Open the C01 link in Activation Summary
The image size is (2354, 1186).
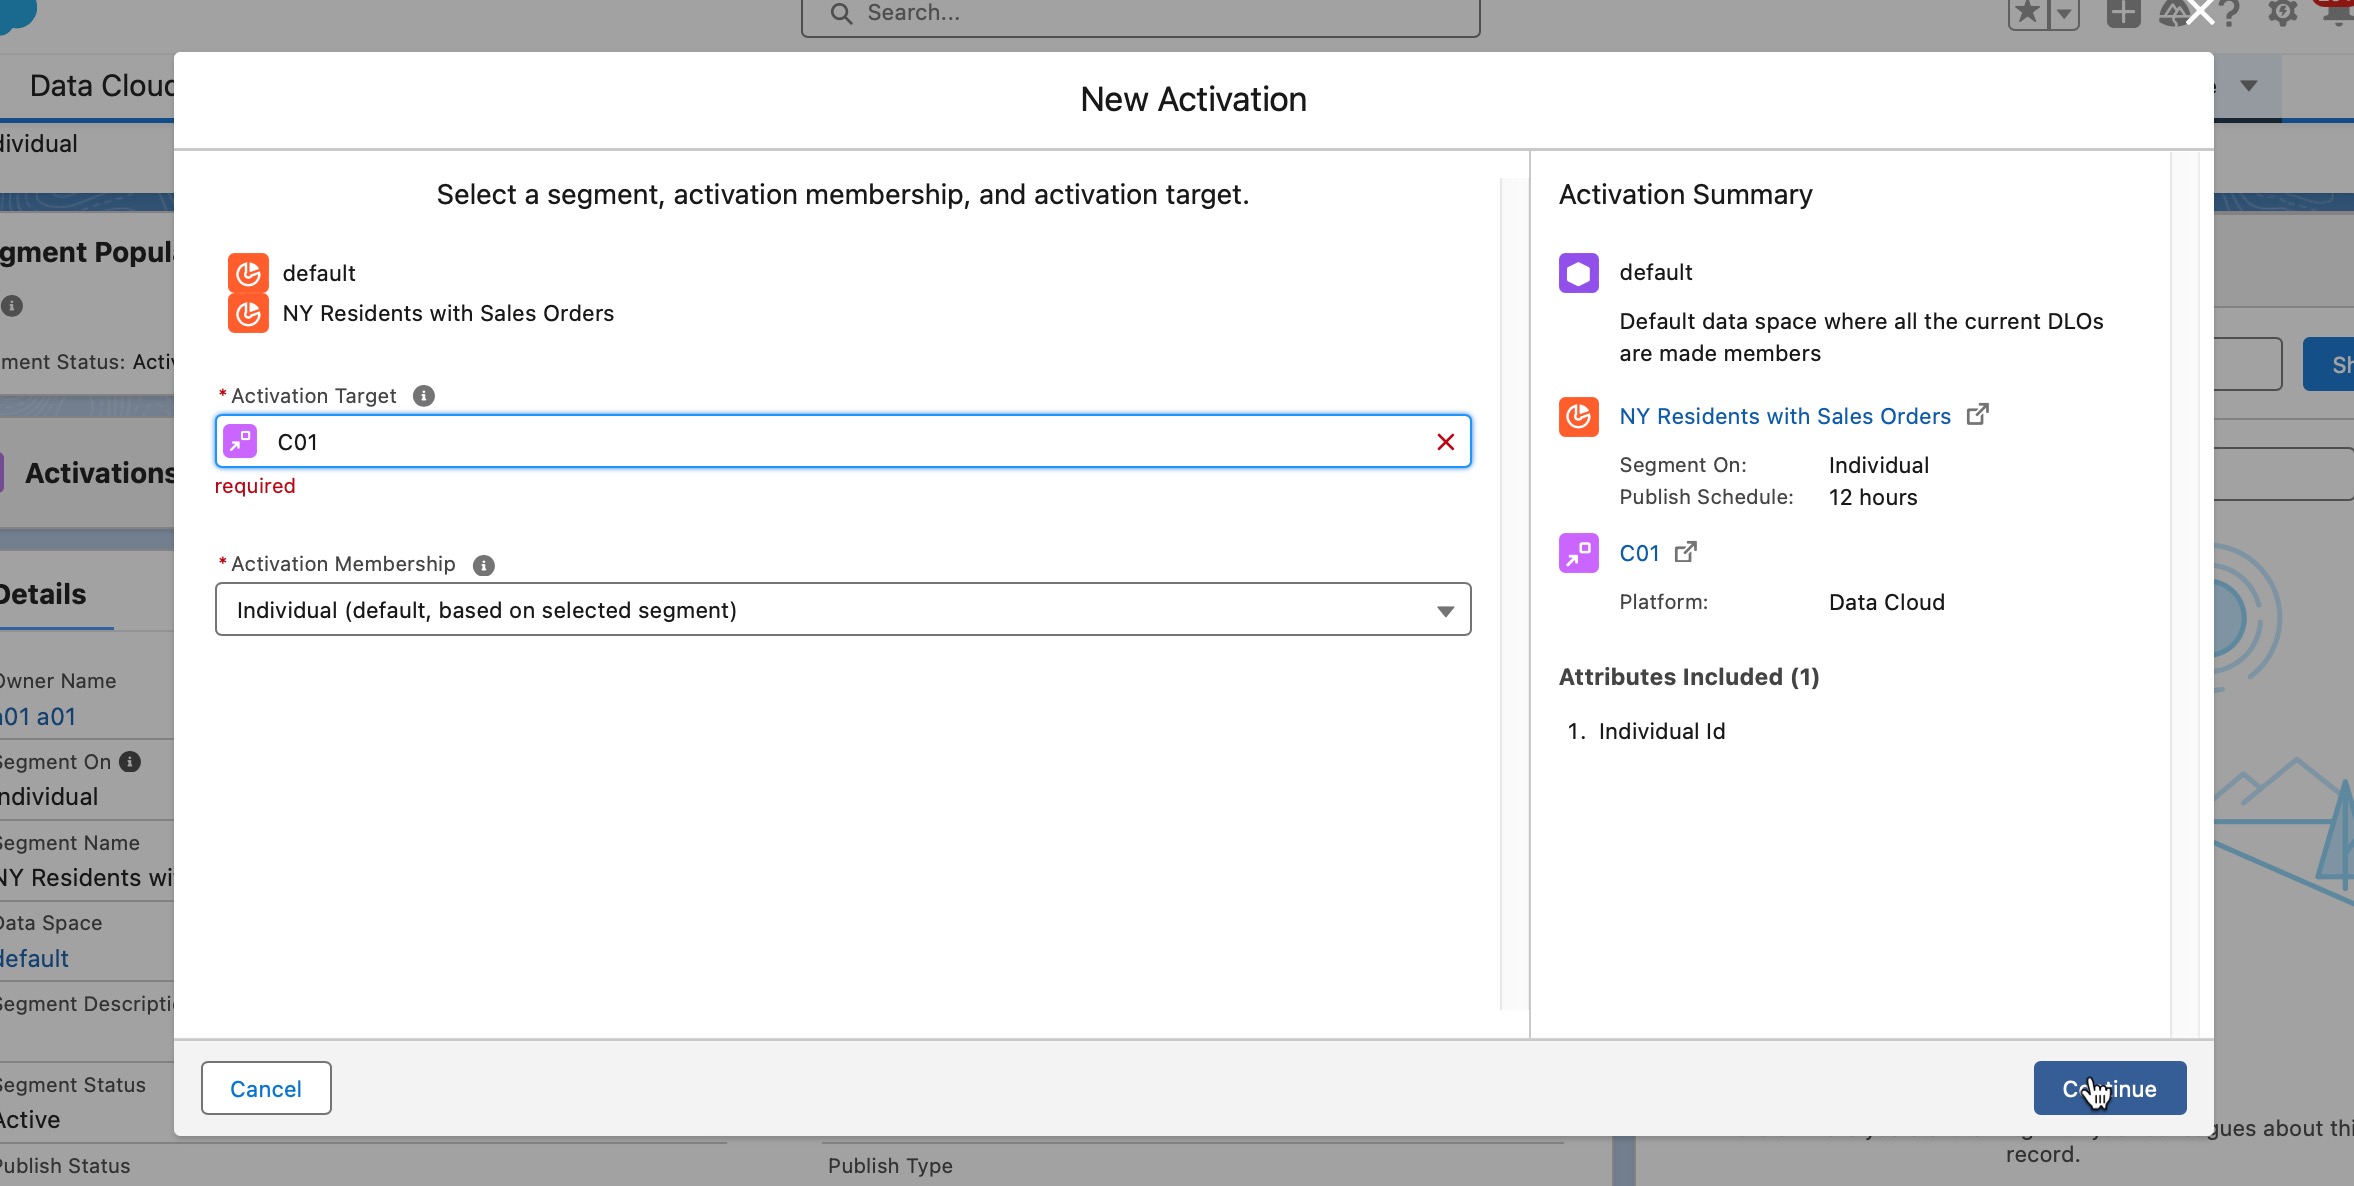point(1639,553)
